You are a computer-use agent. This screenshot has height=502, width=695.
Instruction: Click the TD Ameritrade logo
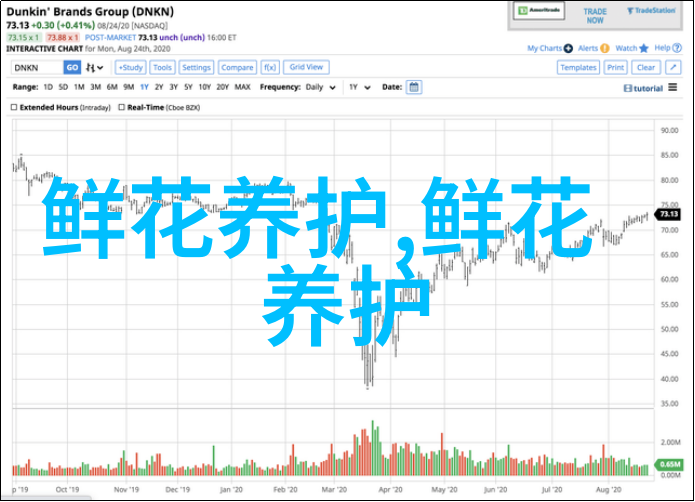[x=539, y=11]
